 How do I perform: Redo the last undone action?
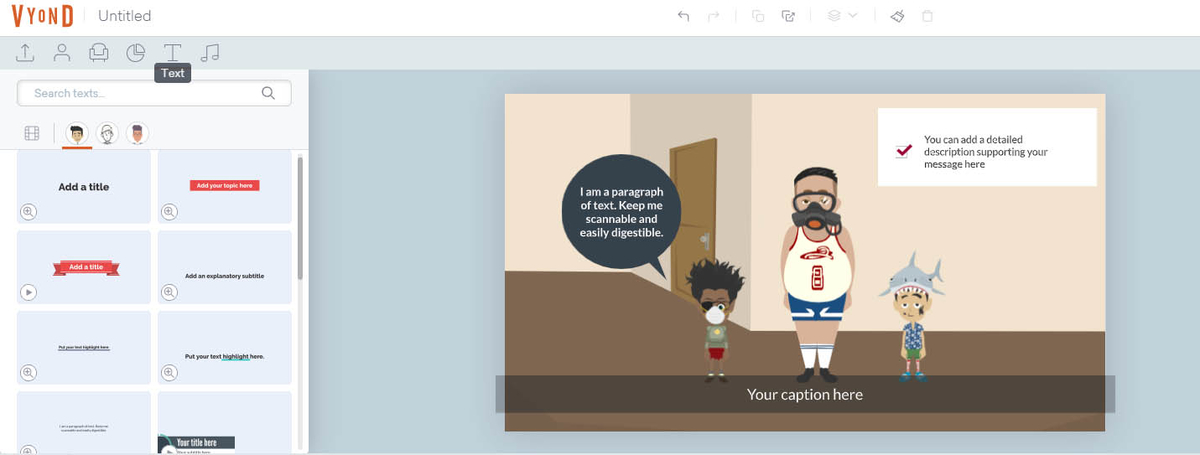[713, 16]
